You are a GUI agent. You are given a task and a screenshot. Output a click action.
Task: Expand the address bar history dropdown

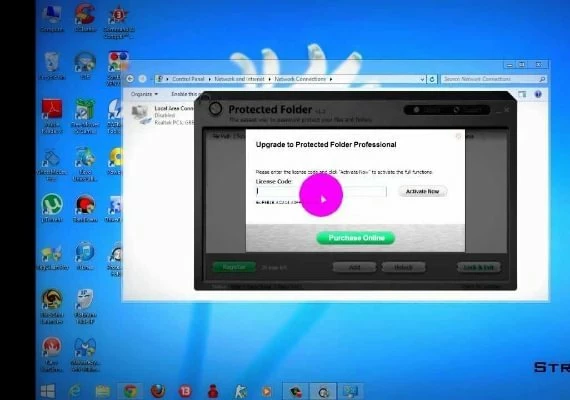422,79
